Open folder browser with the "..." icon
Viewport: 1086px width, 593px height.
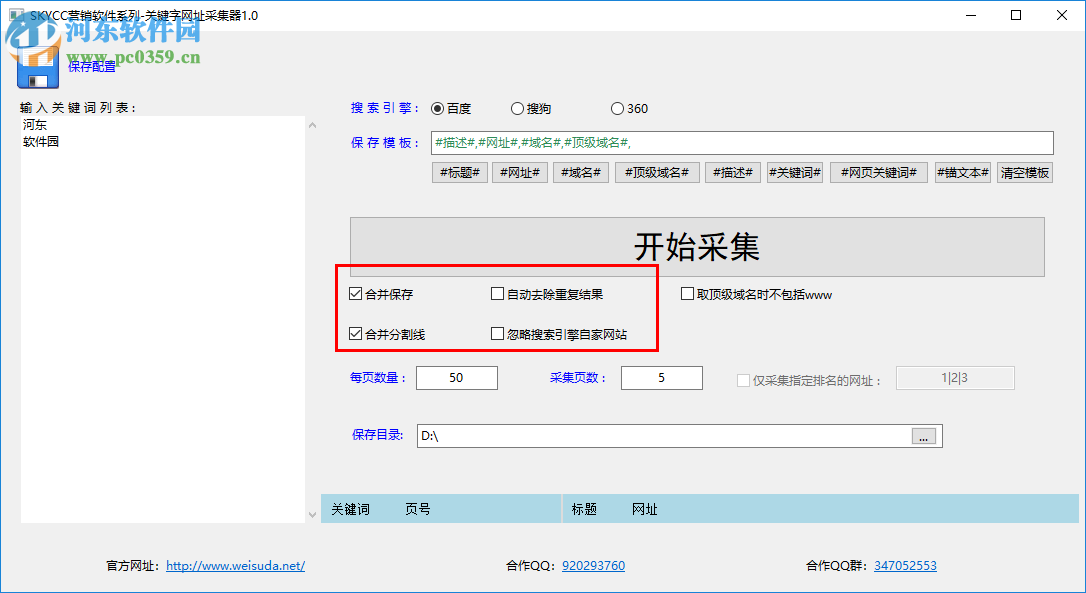(923, 435)
